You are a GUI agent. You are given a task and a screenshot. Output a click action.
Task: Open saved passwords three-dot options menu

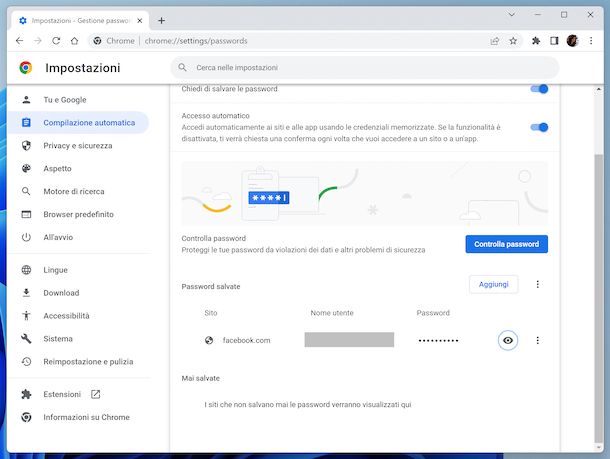538,285
